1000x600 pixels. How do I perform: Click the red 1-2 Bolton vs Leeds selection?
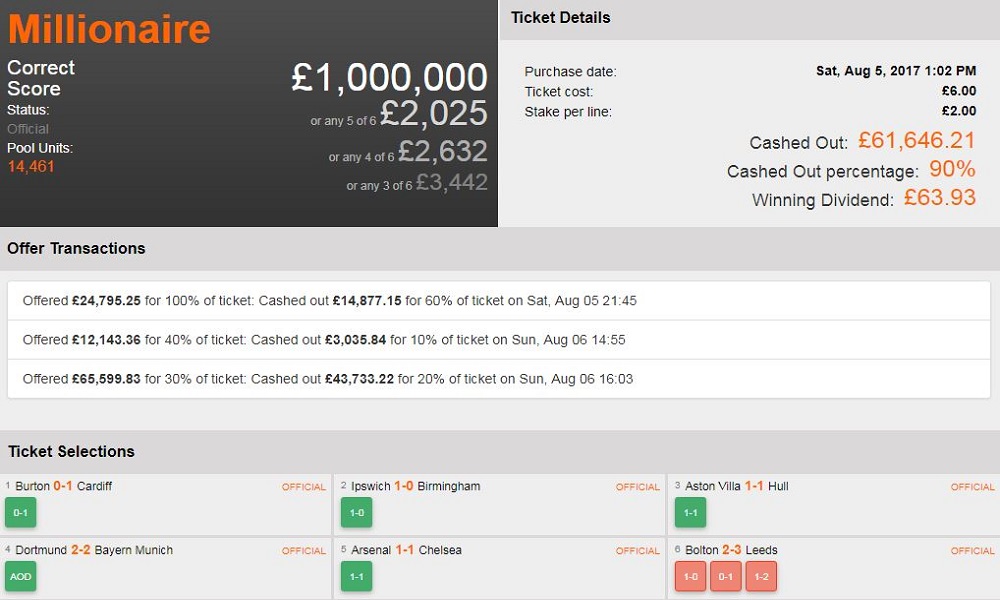click(761, 576)
